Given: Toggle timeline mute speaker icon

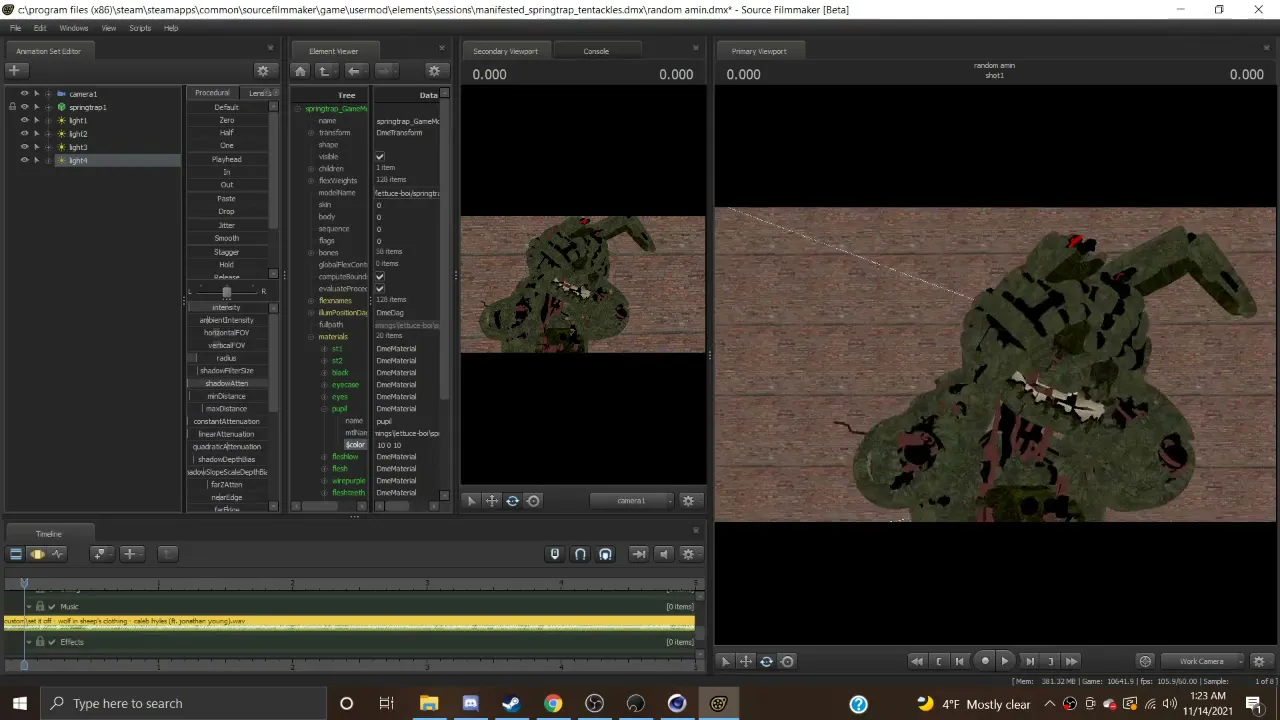Looking at the screenshot, I should pos(663,554).
